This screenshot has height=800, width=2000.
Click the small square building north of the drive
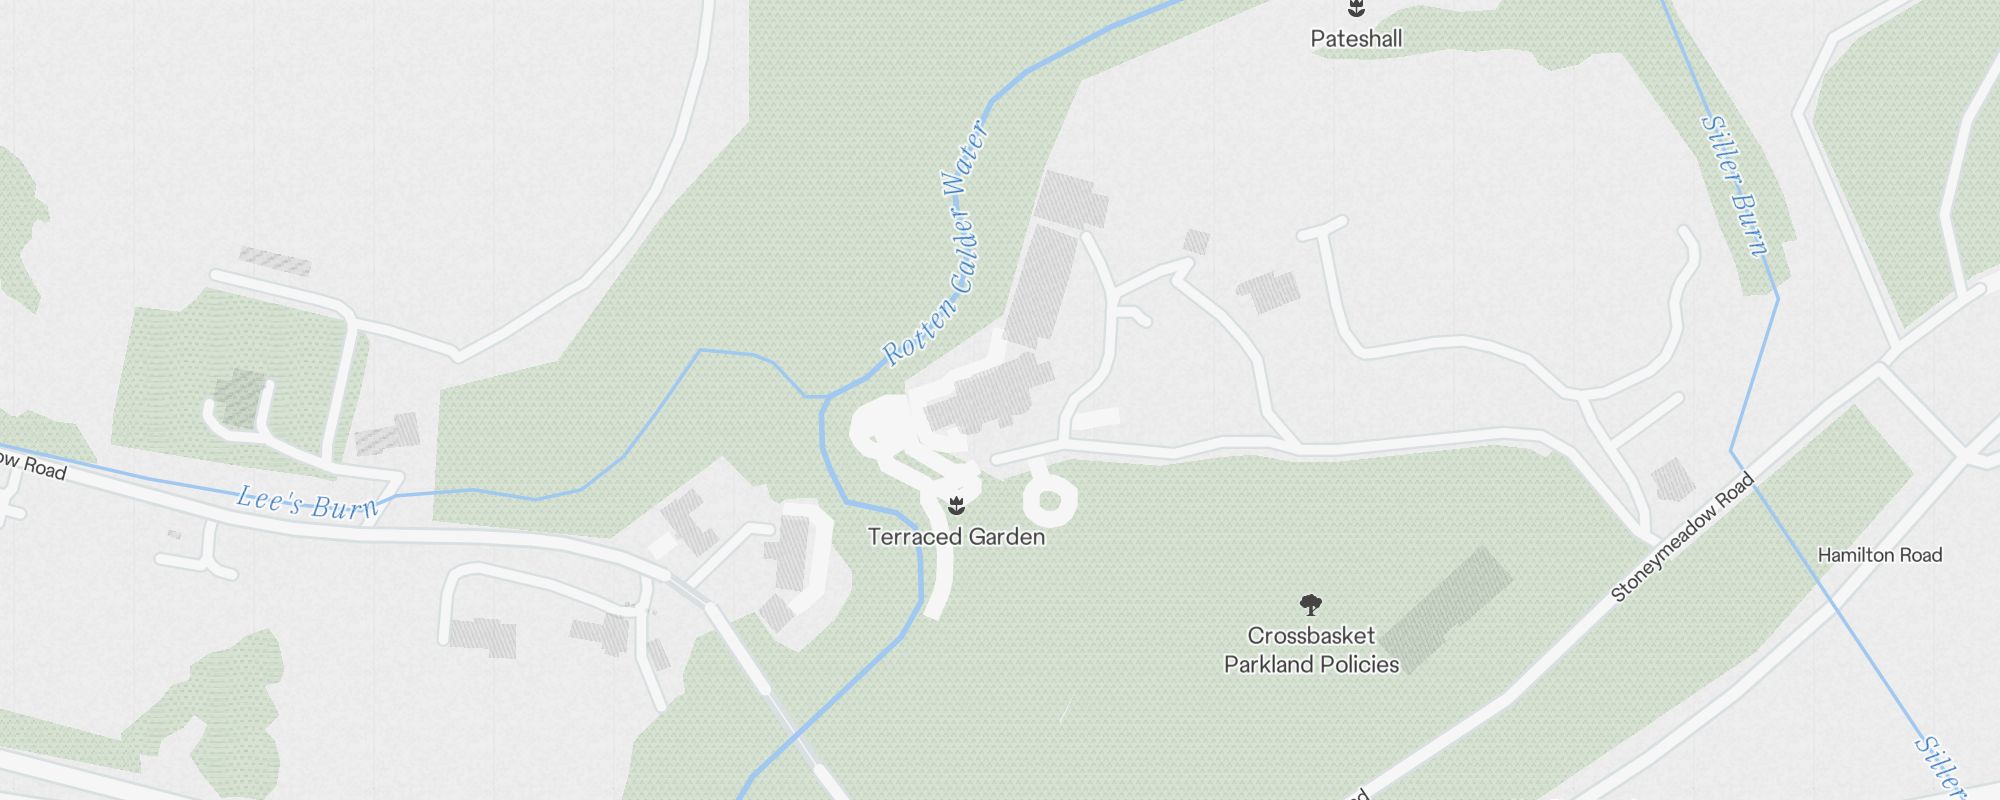tap(1196, 242)
